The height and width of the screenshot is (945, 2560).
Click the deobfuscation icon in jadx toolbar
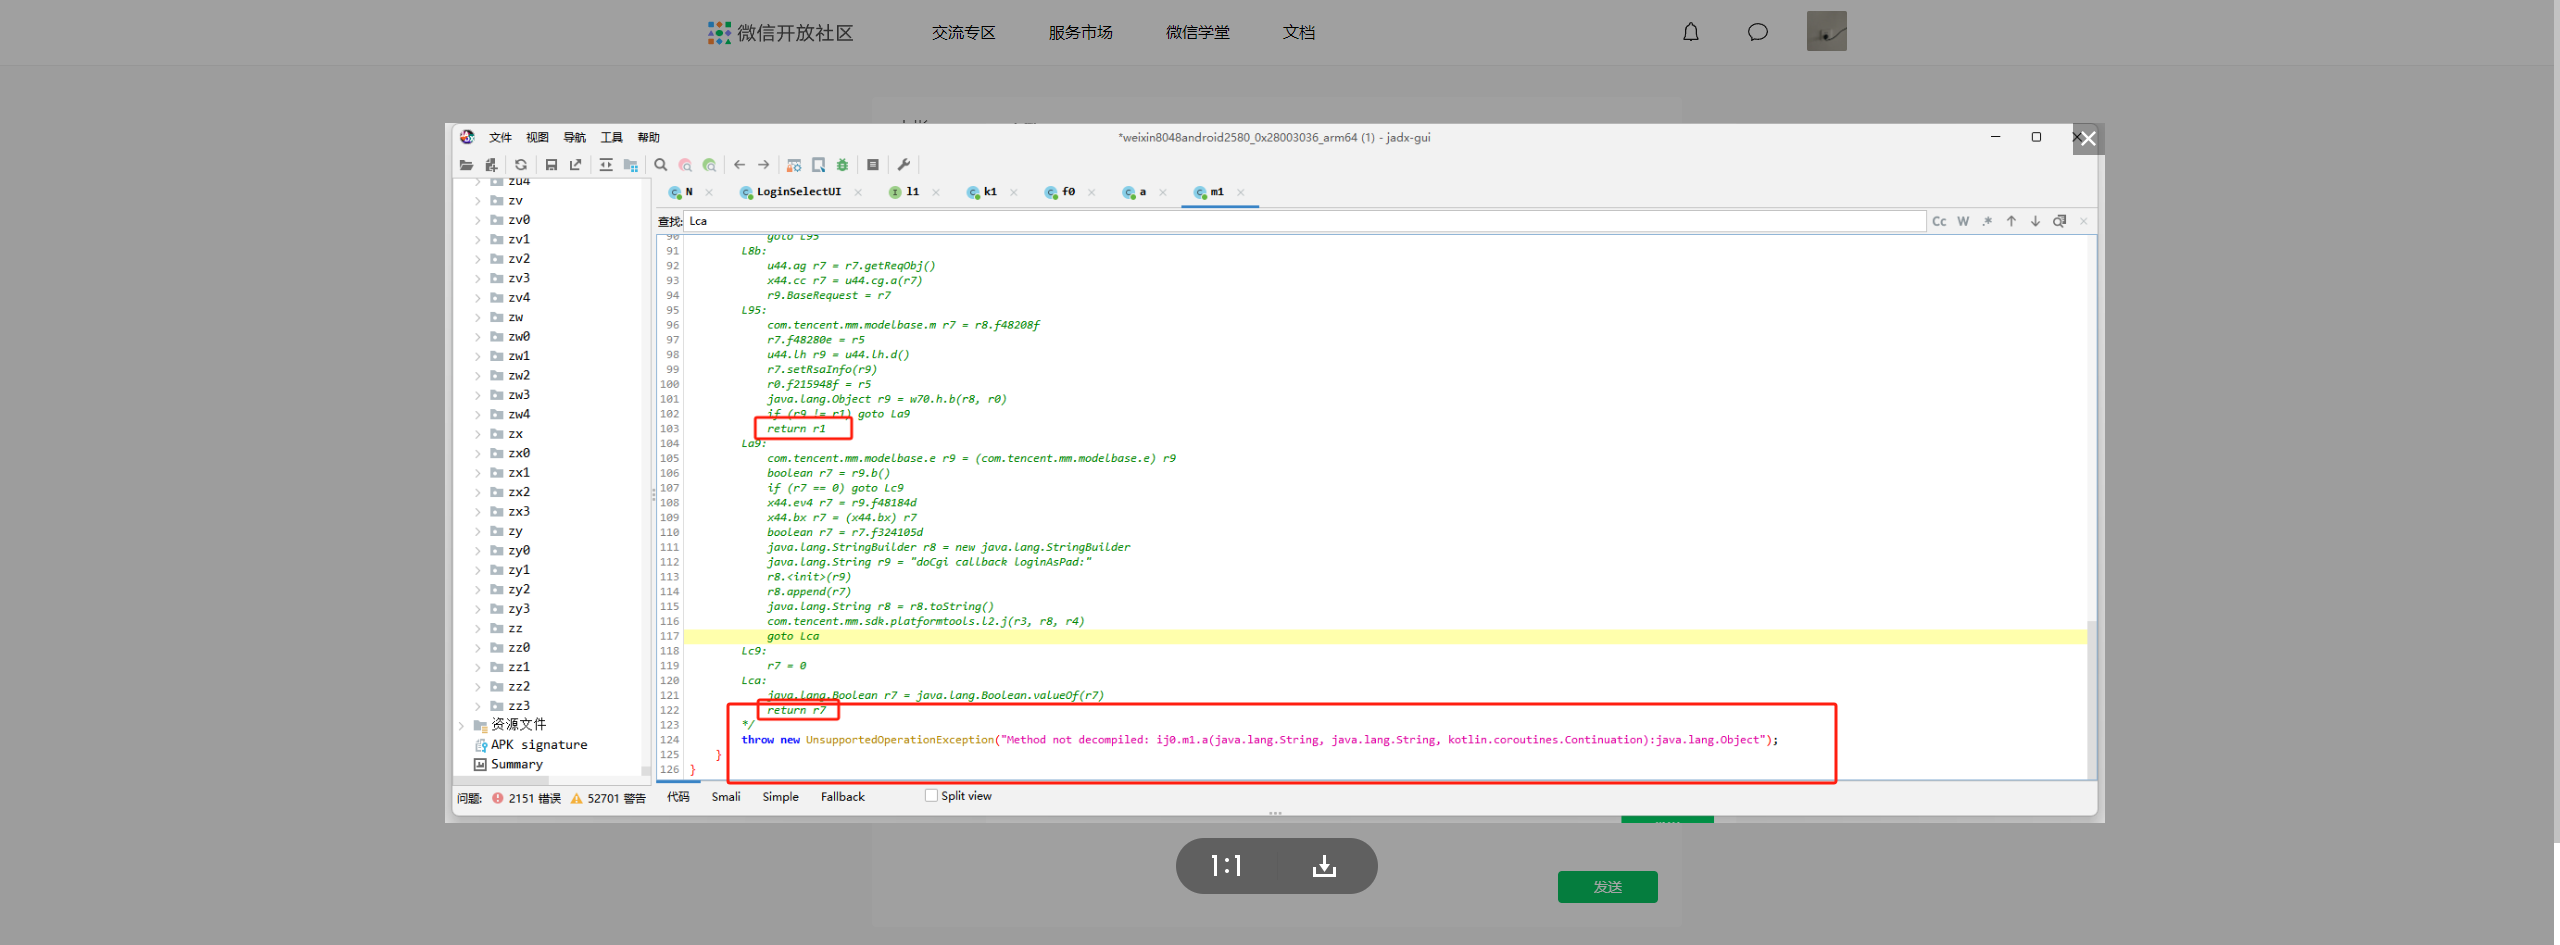pos(794,165)
